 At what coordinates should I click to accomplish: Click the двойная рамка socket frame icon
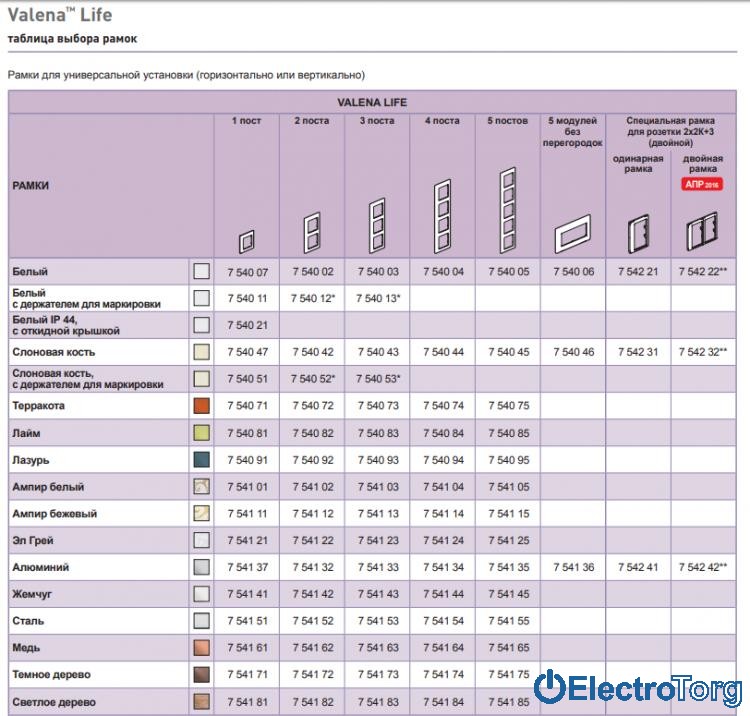(702, 235)
